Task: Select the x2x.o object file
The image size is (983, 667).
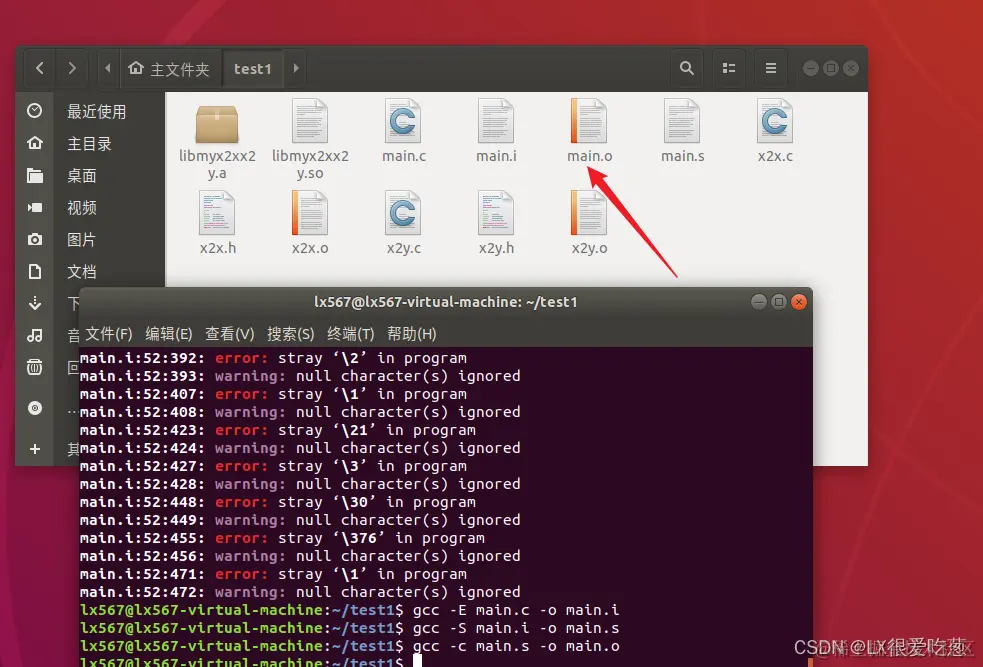Action: pyautogui.click(x=310, y=223)
